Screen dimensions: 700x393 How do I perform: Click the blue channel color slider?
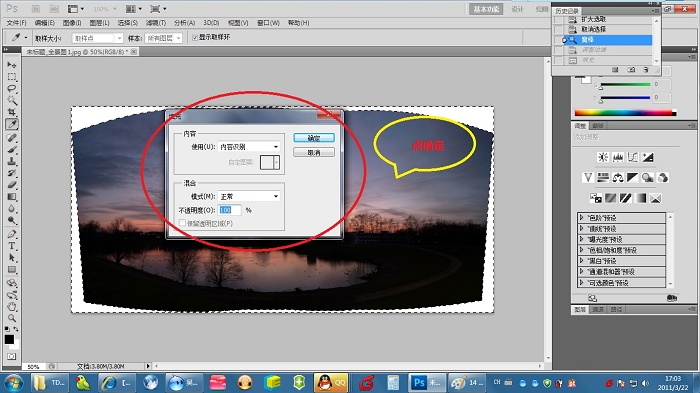coord(625,97)
